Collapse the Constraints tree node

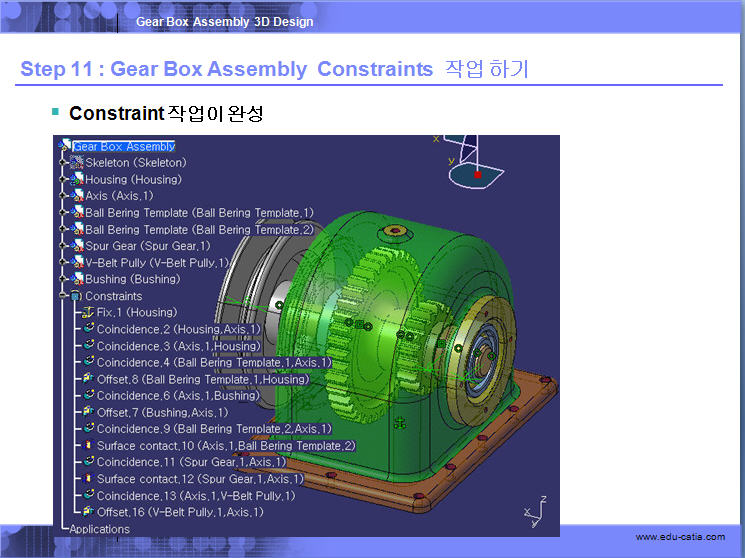[63, 296]
